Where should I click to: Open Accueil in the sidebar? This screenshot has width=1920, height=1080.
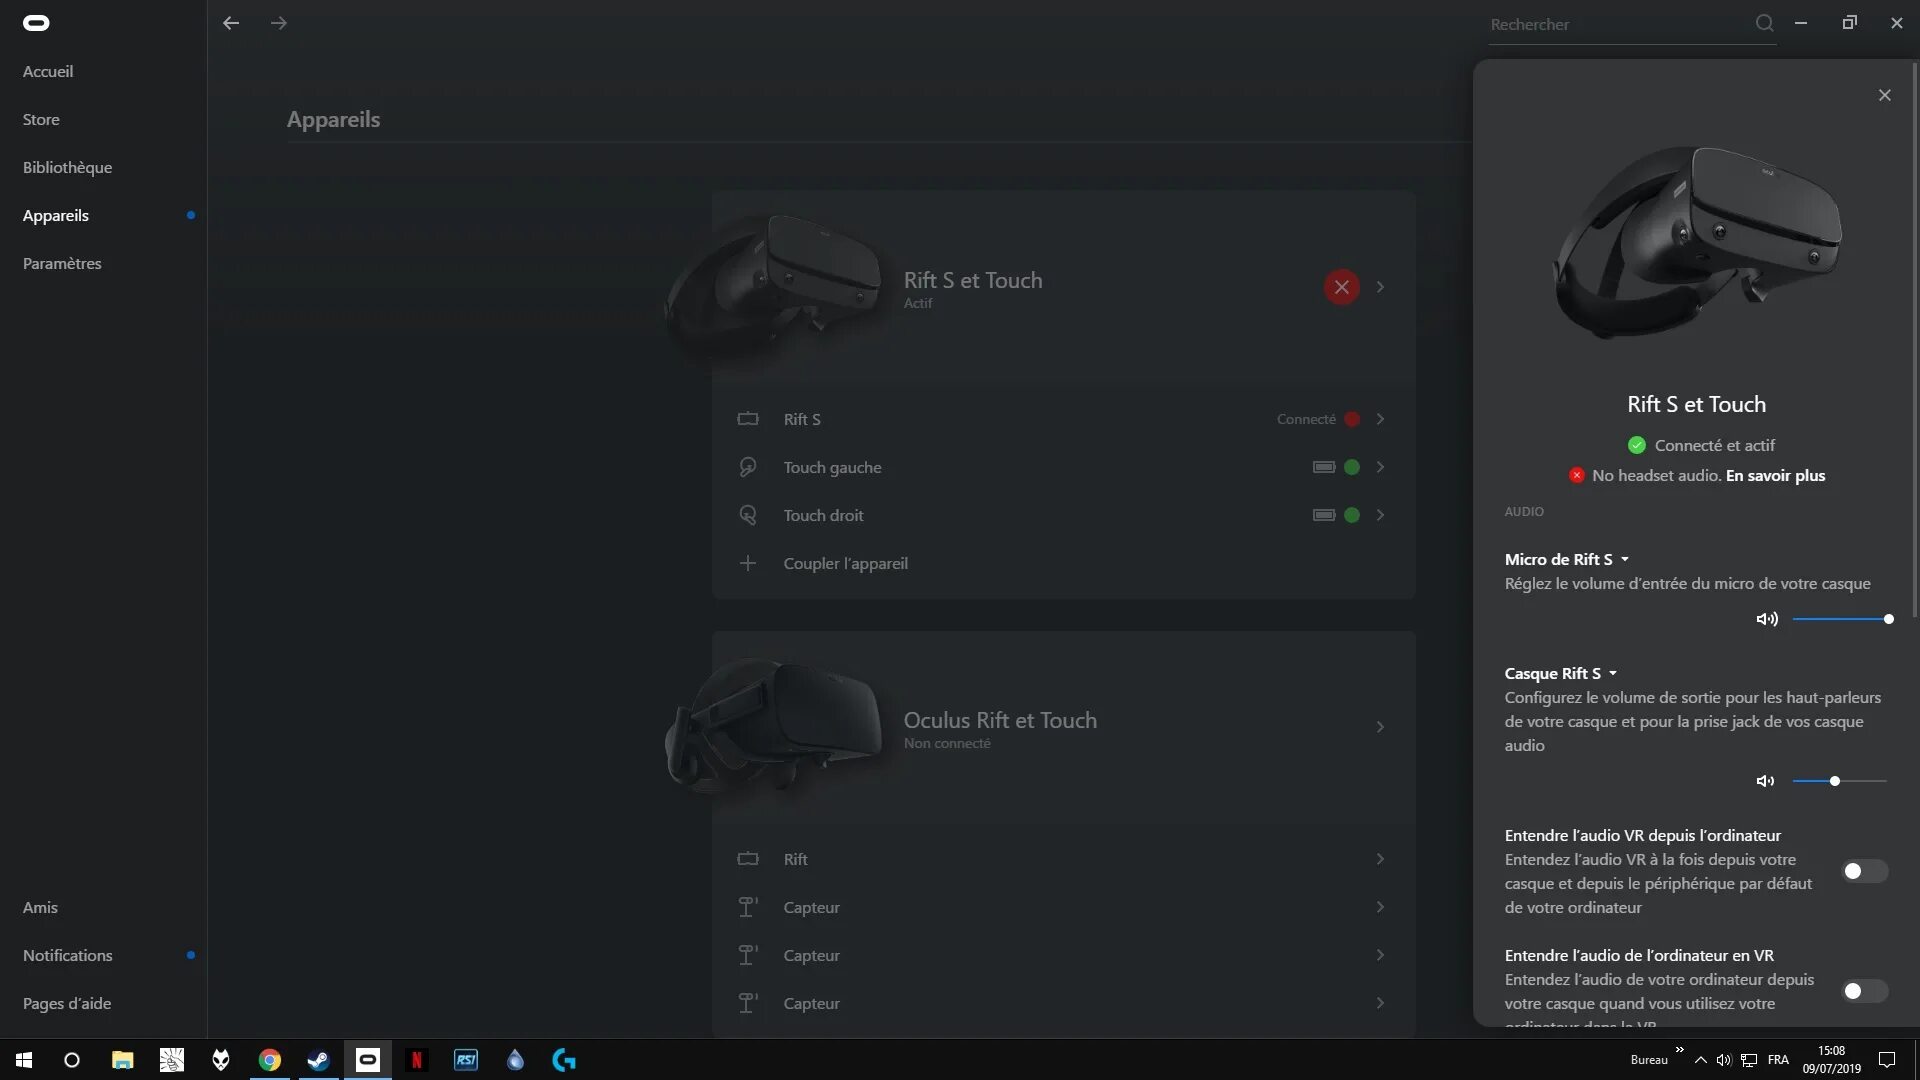(x=48, y=71)
